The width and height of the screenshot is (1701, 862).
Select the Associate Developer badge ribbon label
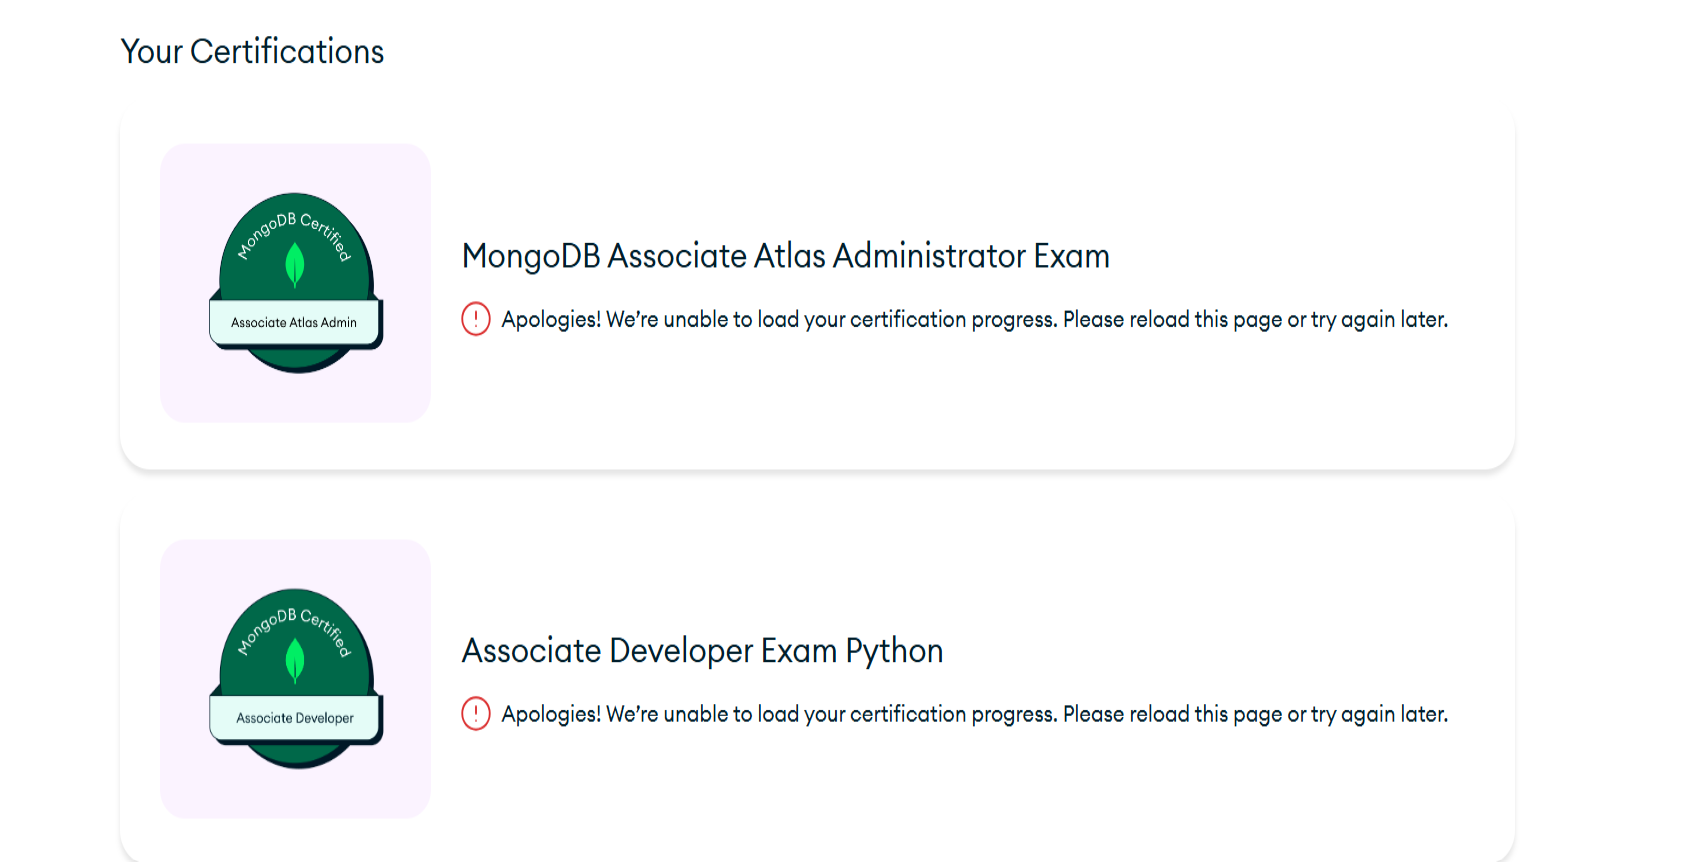(x=295, y=718)
